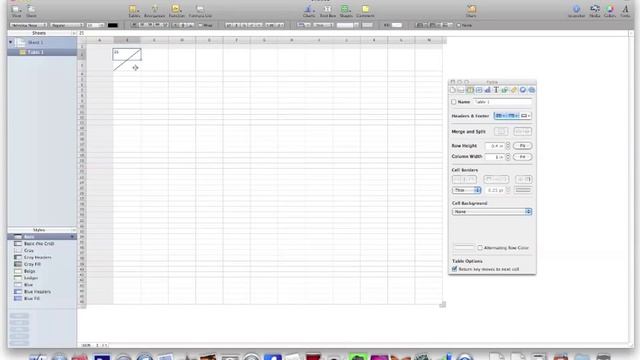Viewport: 640px width, 360px height.
Task: Click the alternating row color well
Action: tap(464, 248)
